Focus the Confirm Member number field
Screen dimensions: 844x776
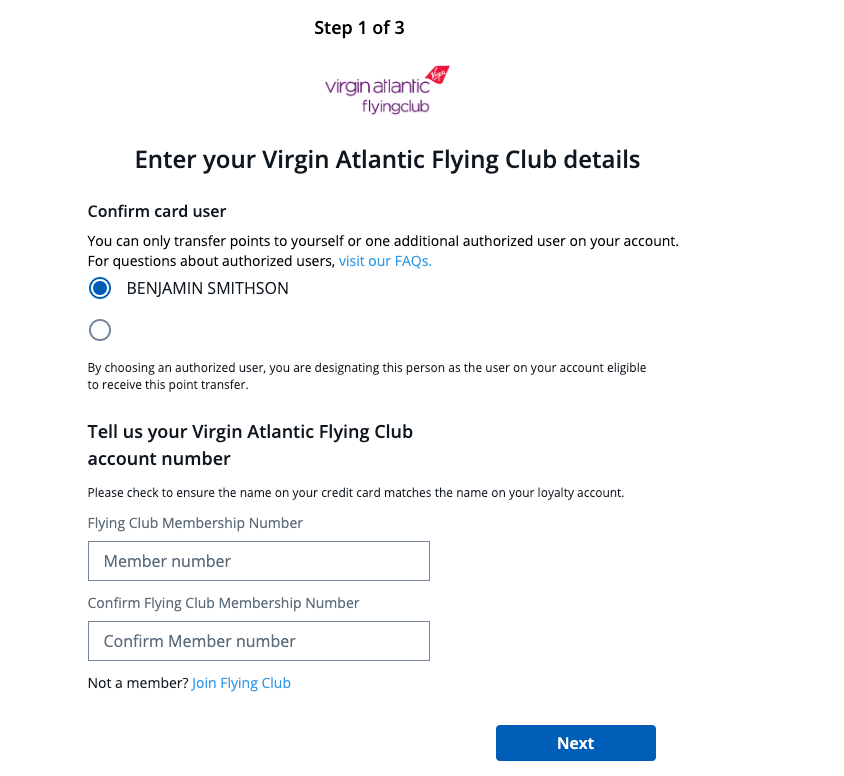pyautogui.click(x=258, y=641)
